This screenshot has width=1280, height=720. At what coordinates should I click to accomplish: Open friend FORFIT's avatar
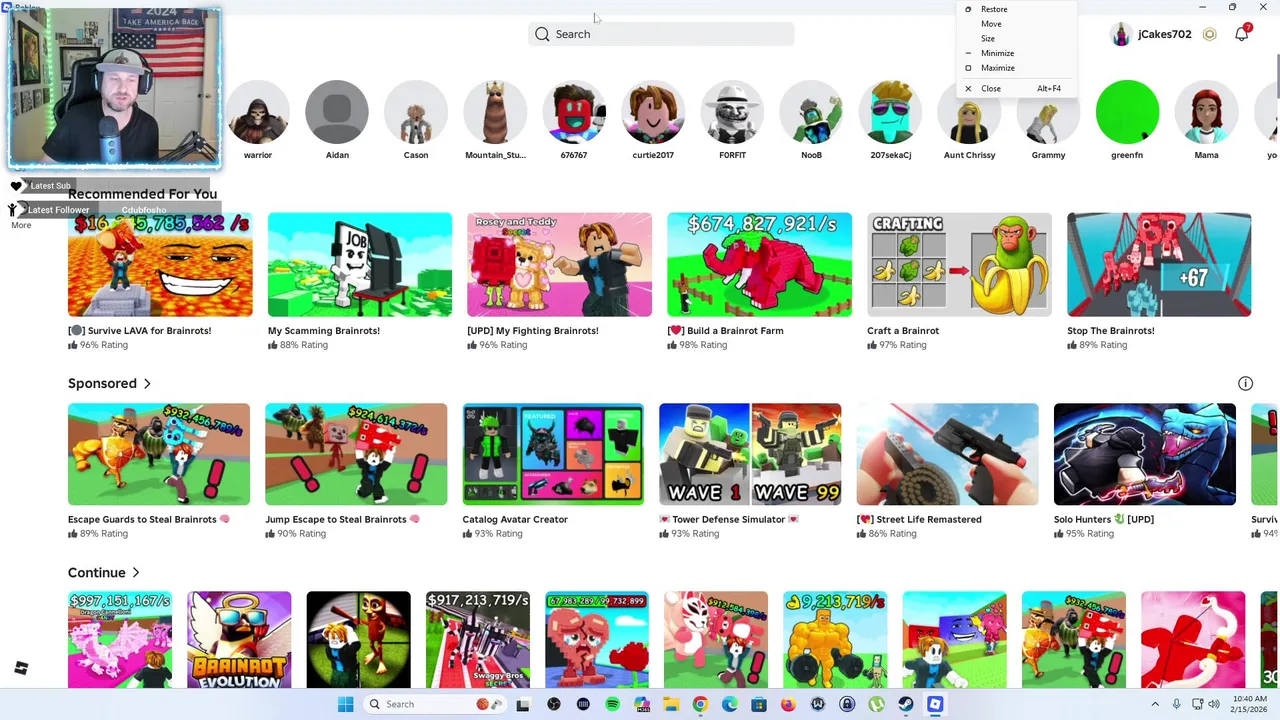click(732, 112)
